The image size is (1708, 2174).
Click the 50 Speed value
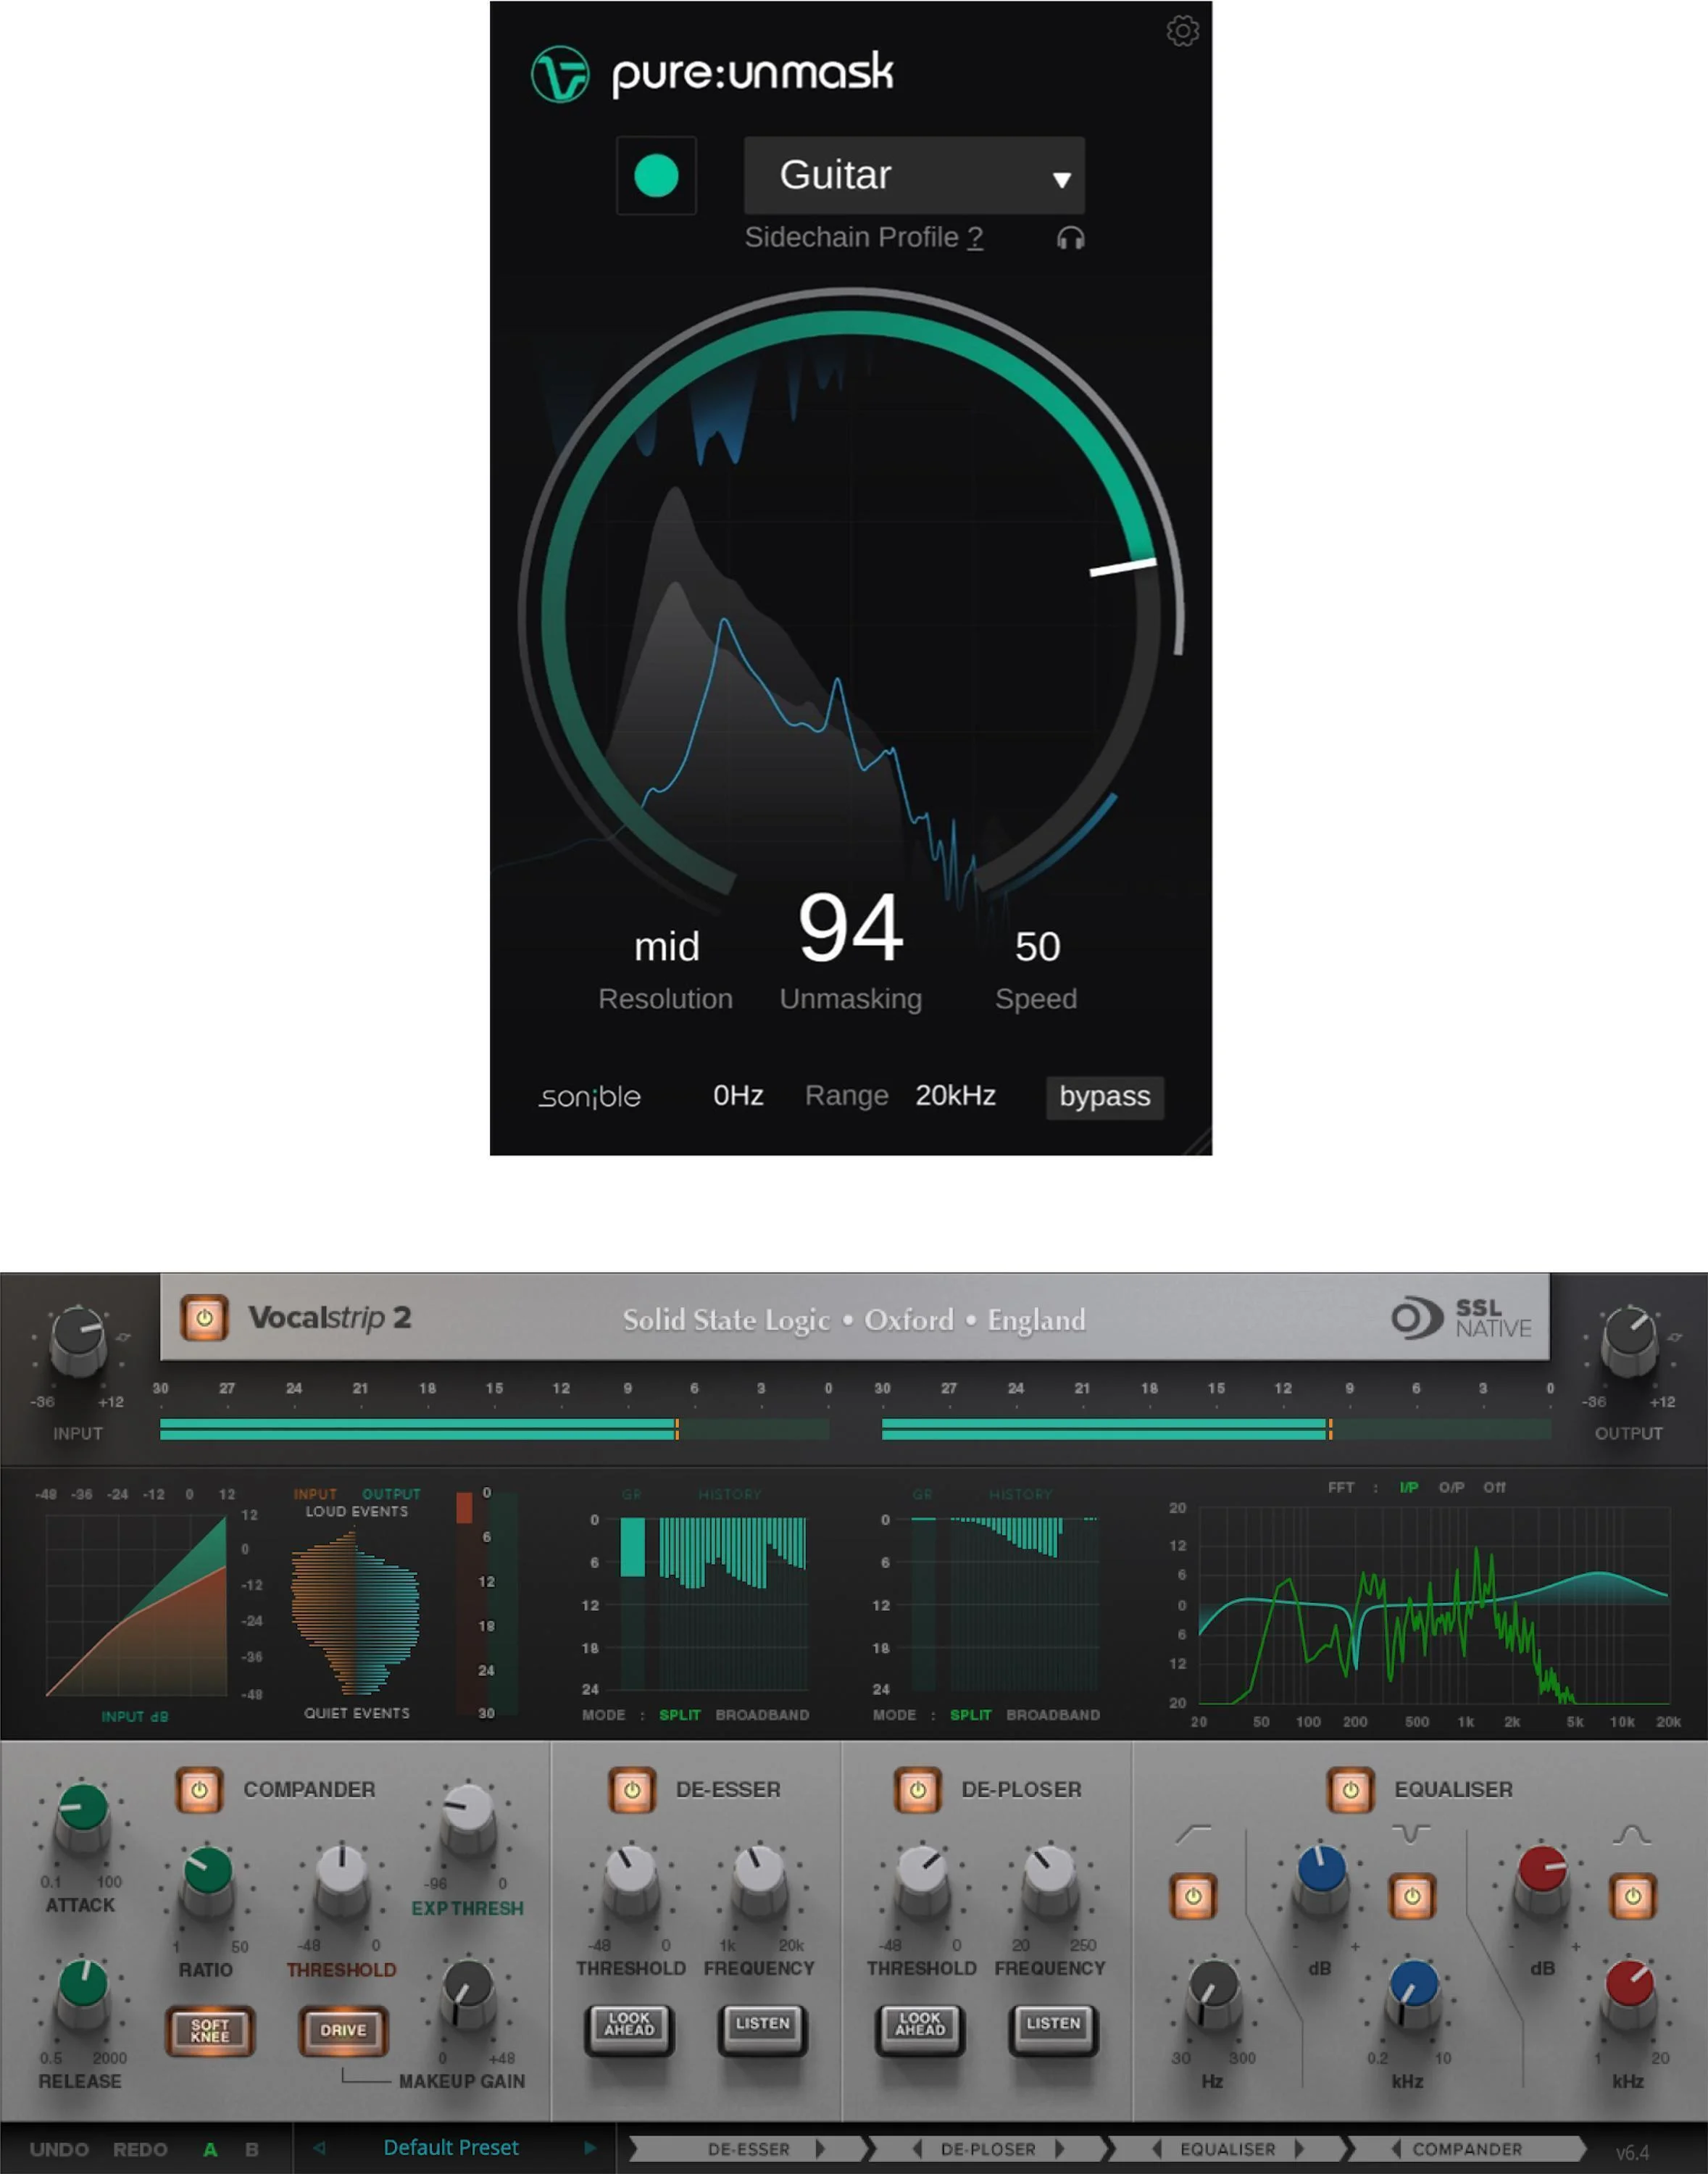pos(1037,946)
